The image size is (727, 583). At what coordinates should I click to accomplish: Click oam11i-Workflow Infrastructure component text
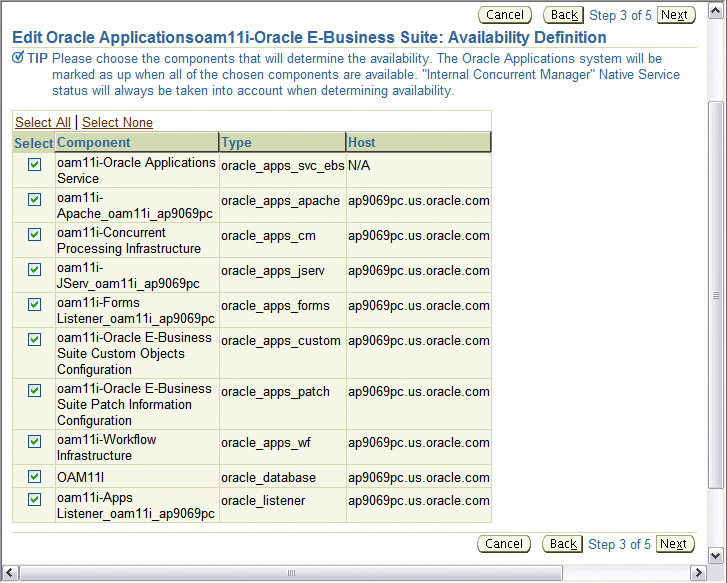click(107, 448)
